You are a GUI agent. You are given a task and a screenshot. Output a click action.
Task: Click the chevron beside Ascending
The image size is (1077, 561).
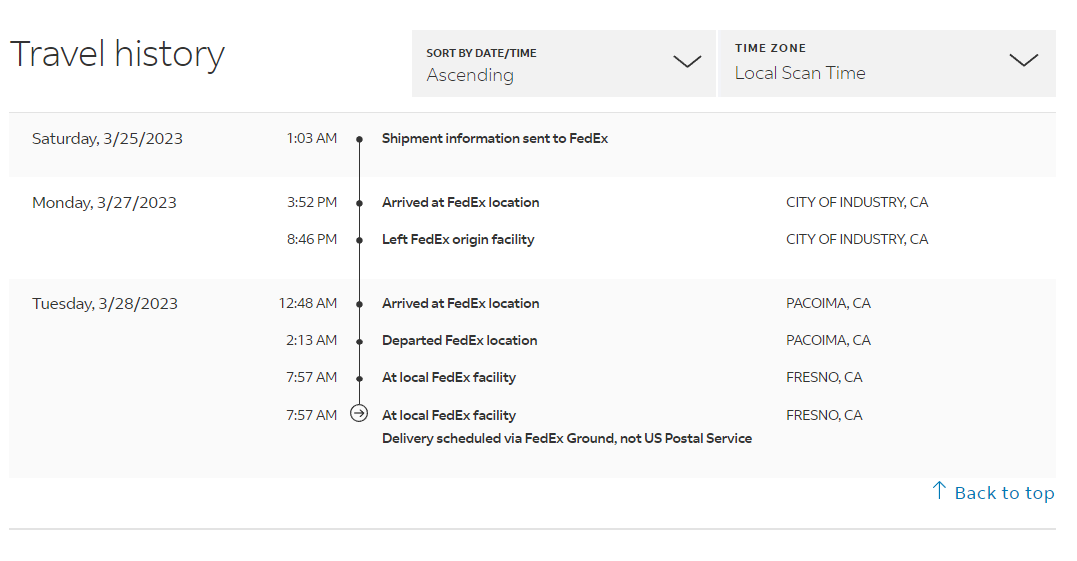click(687, 62)
